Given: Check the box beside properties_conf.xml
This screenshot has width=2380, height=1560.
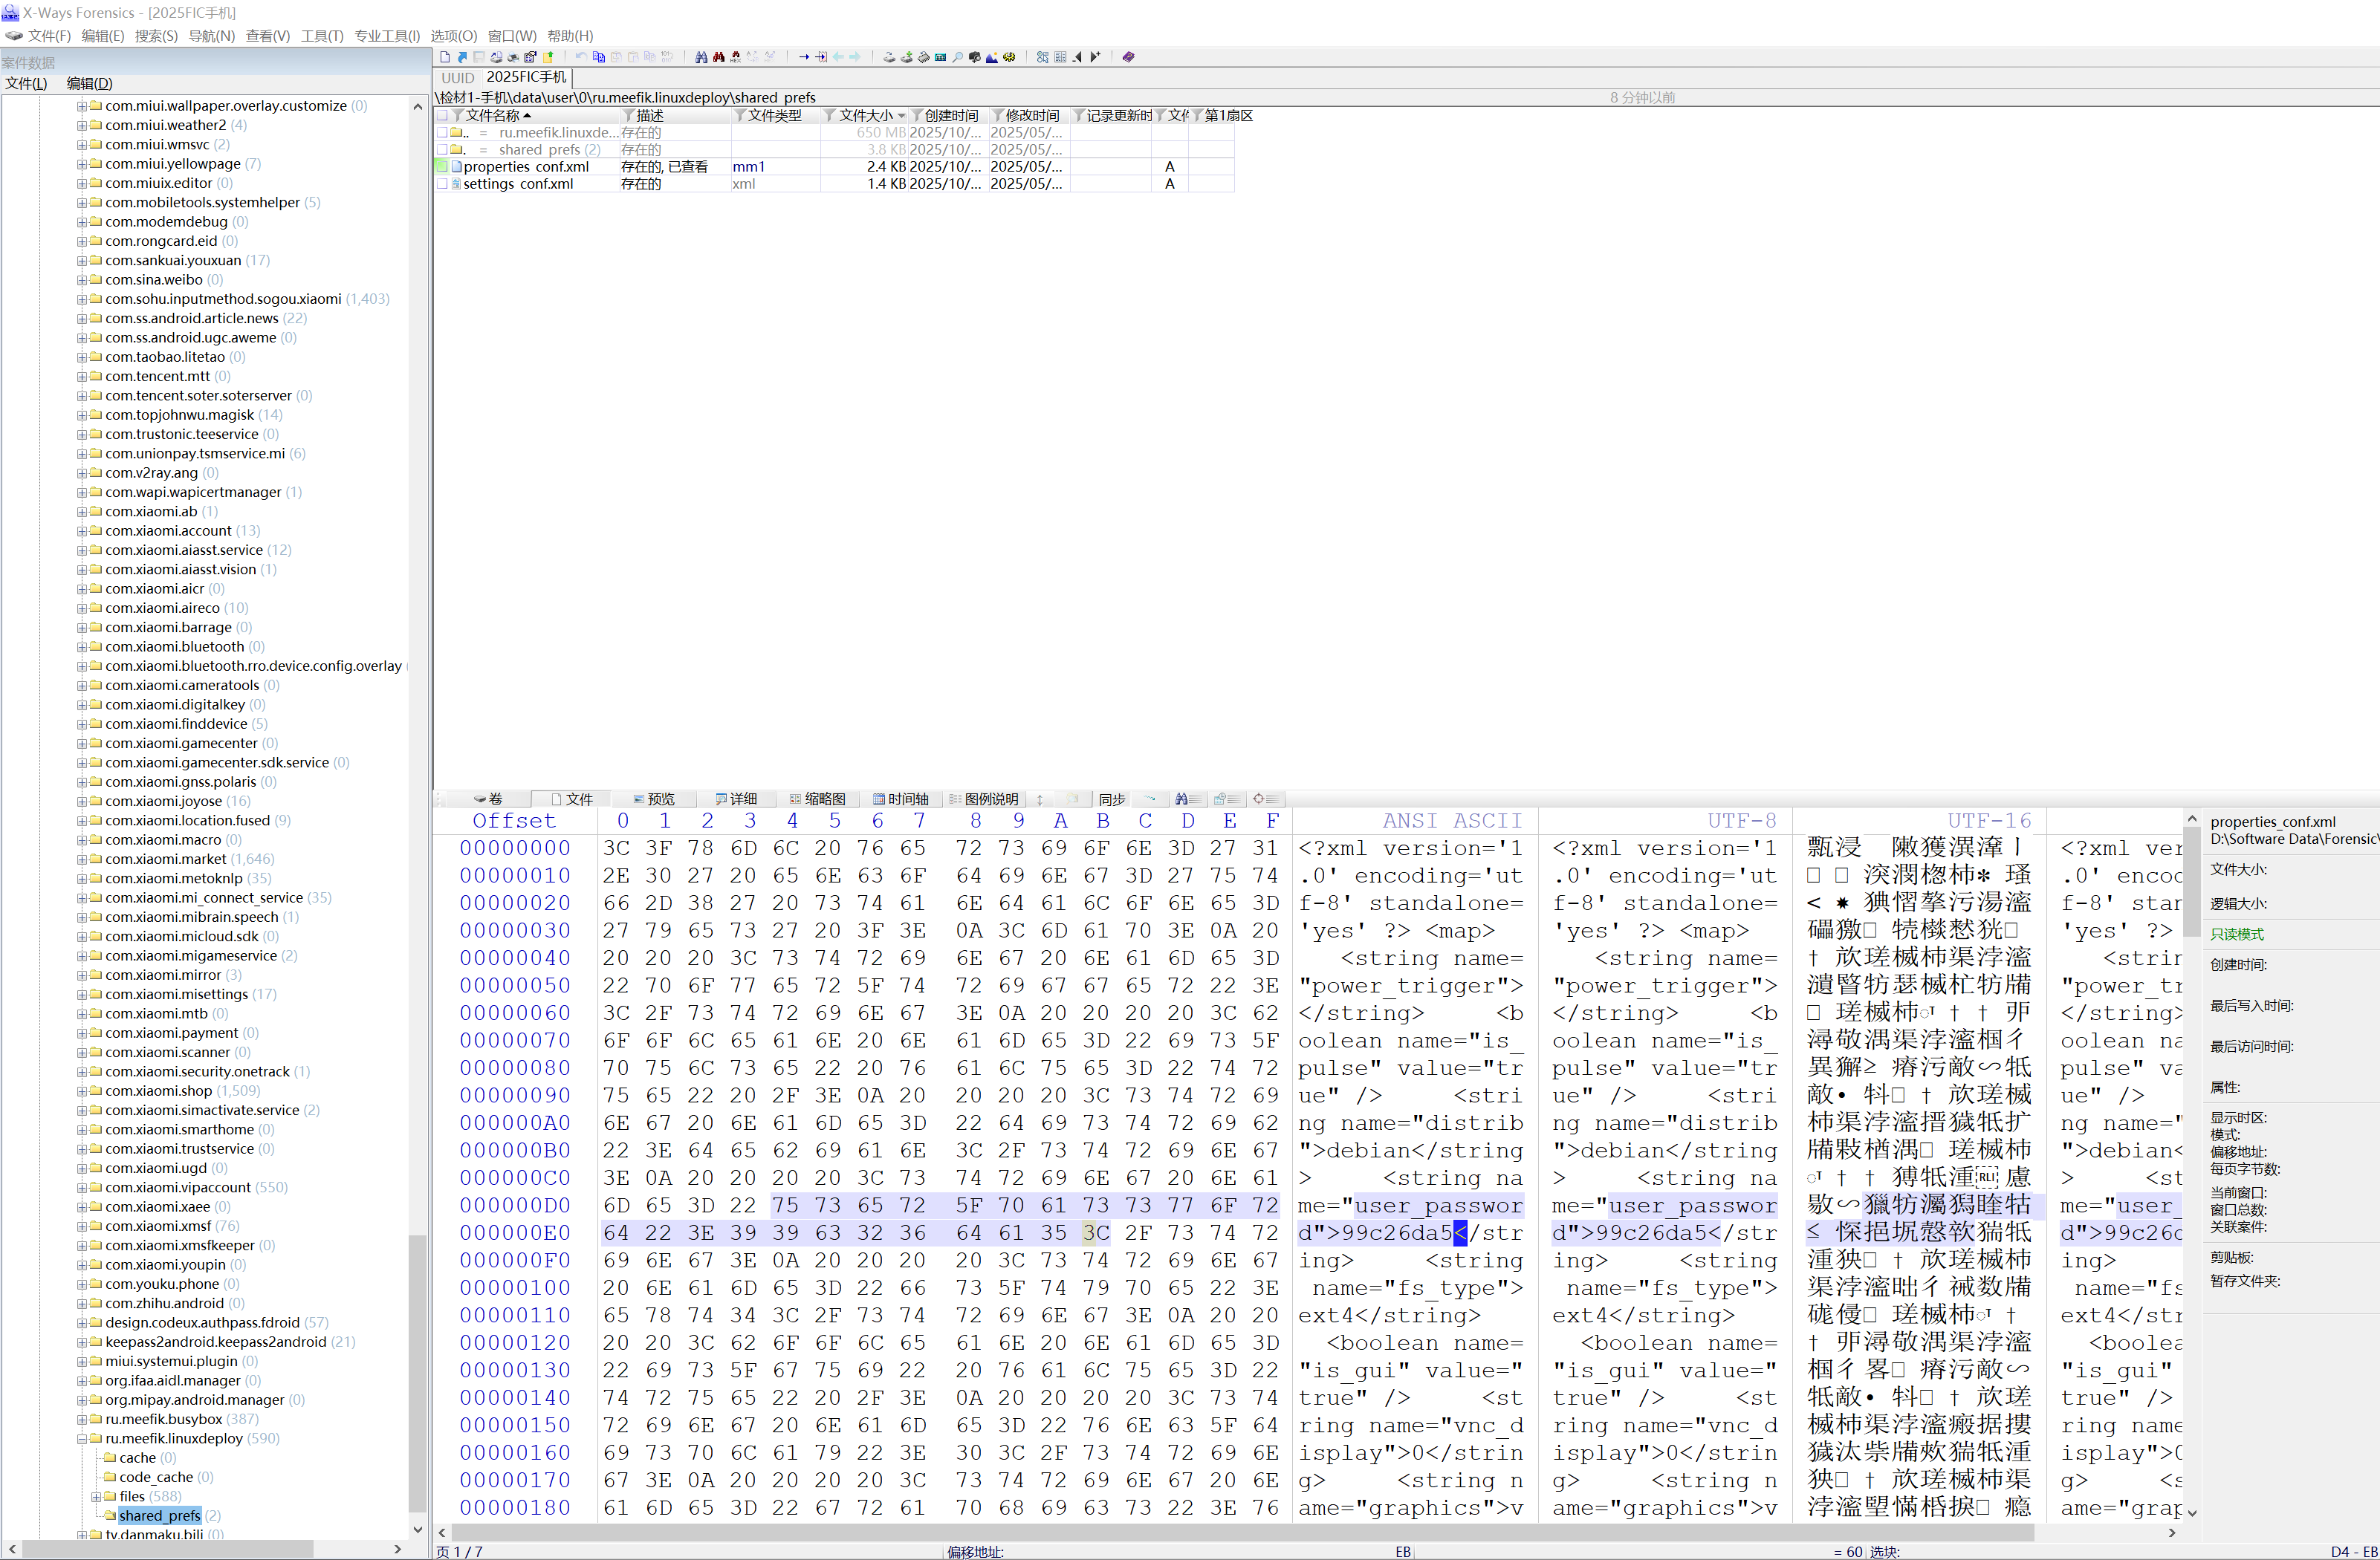Looking at the screenshot, I should [x=442, y=167].
